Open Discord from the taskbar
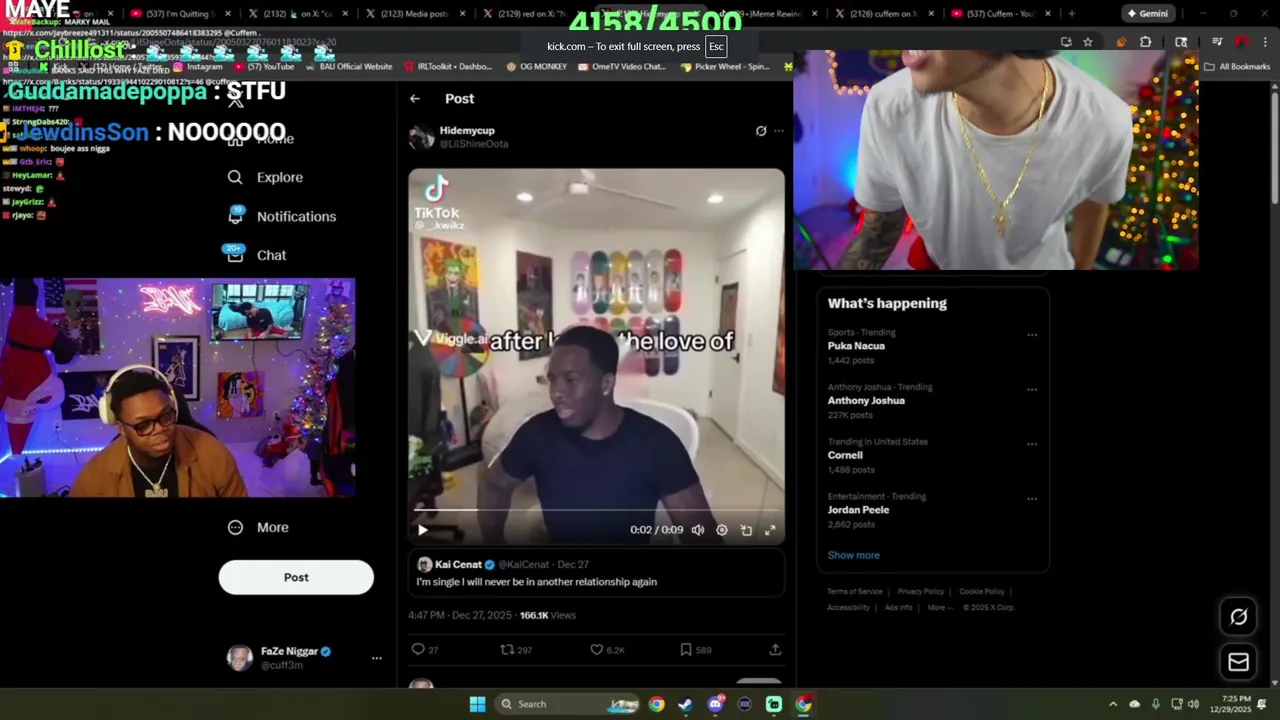This screenshot has width=1280, height=720. pos(715,704)
